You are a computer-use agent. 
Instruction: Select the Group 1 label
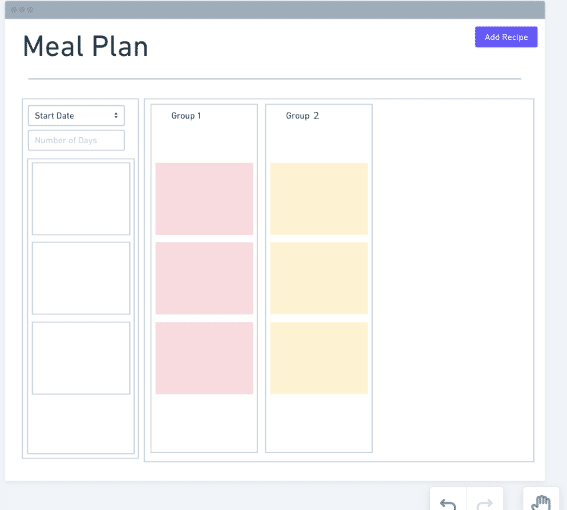pos(186,116)
